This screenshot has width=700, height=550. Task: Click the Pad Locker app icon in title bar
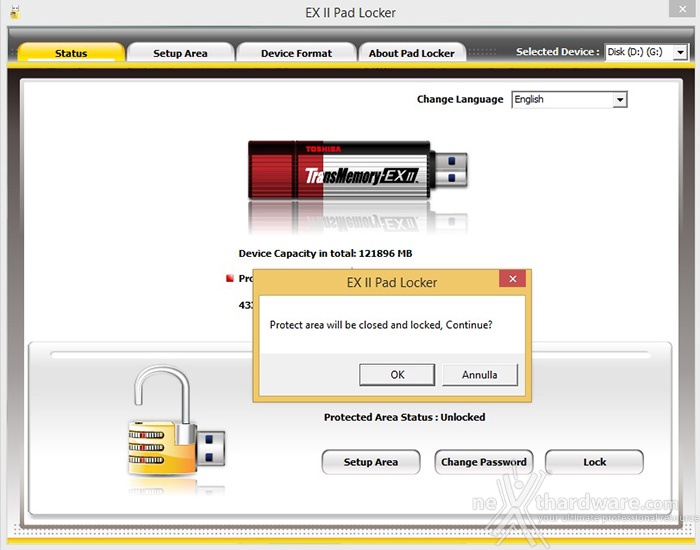pyautogui.click(x=15, y=12)
